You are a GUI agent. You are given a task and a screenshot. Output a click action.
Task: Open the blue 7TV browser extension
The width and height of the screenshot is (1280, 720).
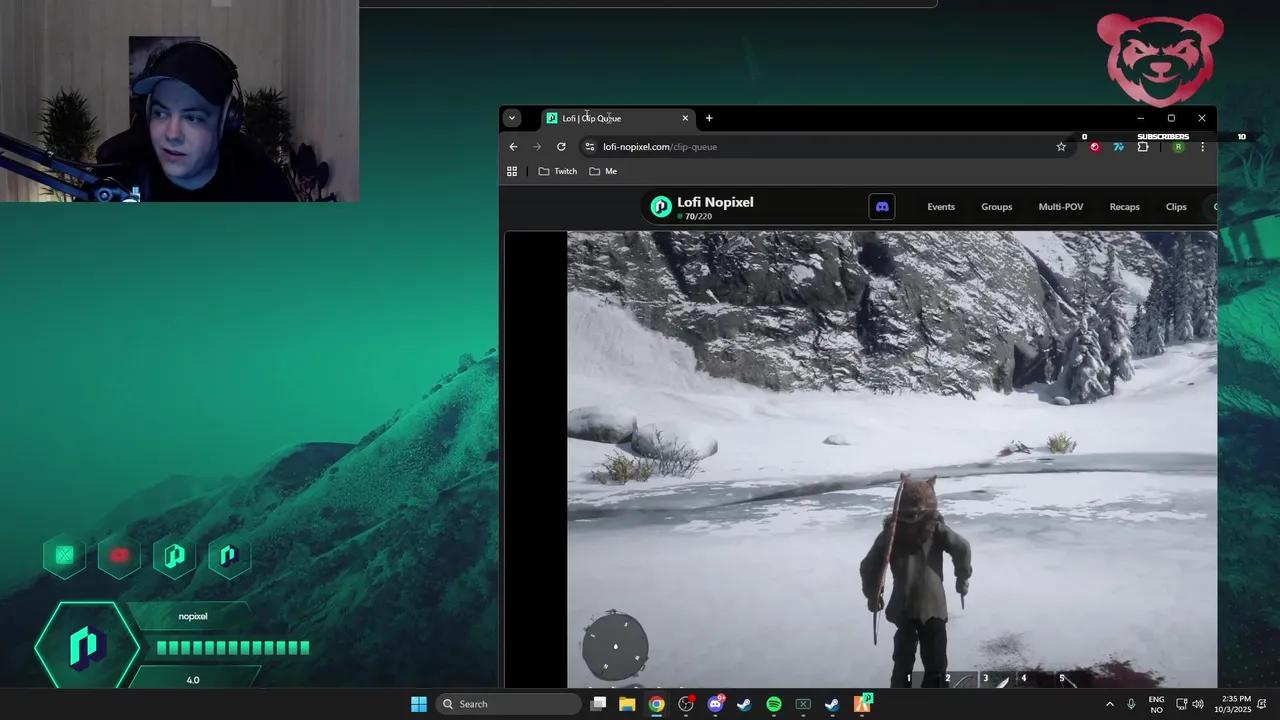click(x=1118, y=147)
